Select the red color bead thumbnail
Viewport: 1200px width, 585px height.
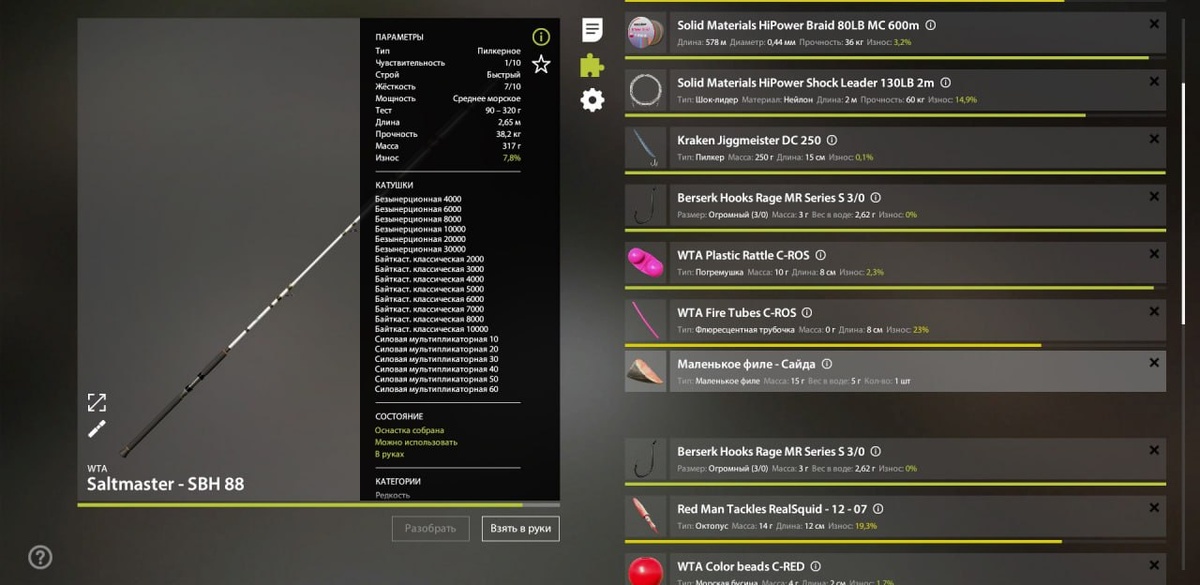[646, 570]
